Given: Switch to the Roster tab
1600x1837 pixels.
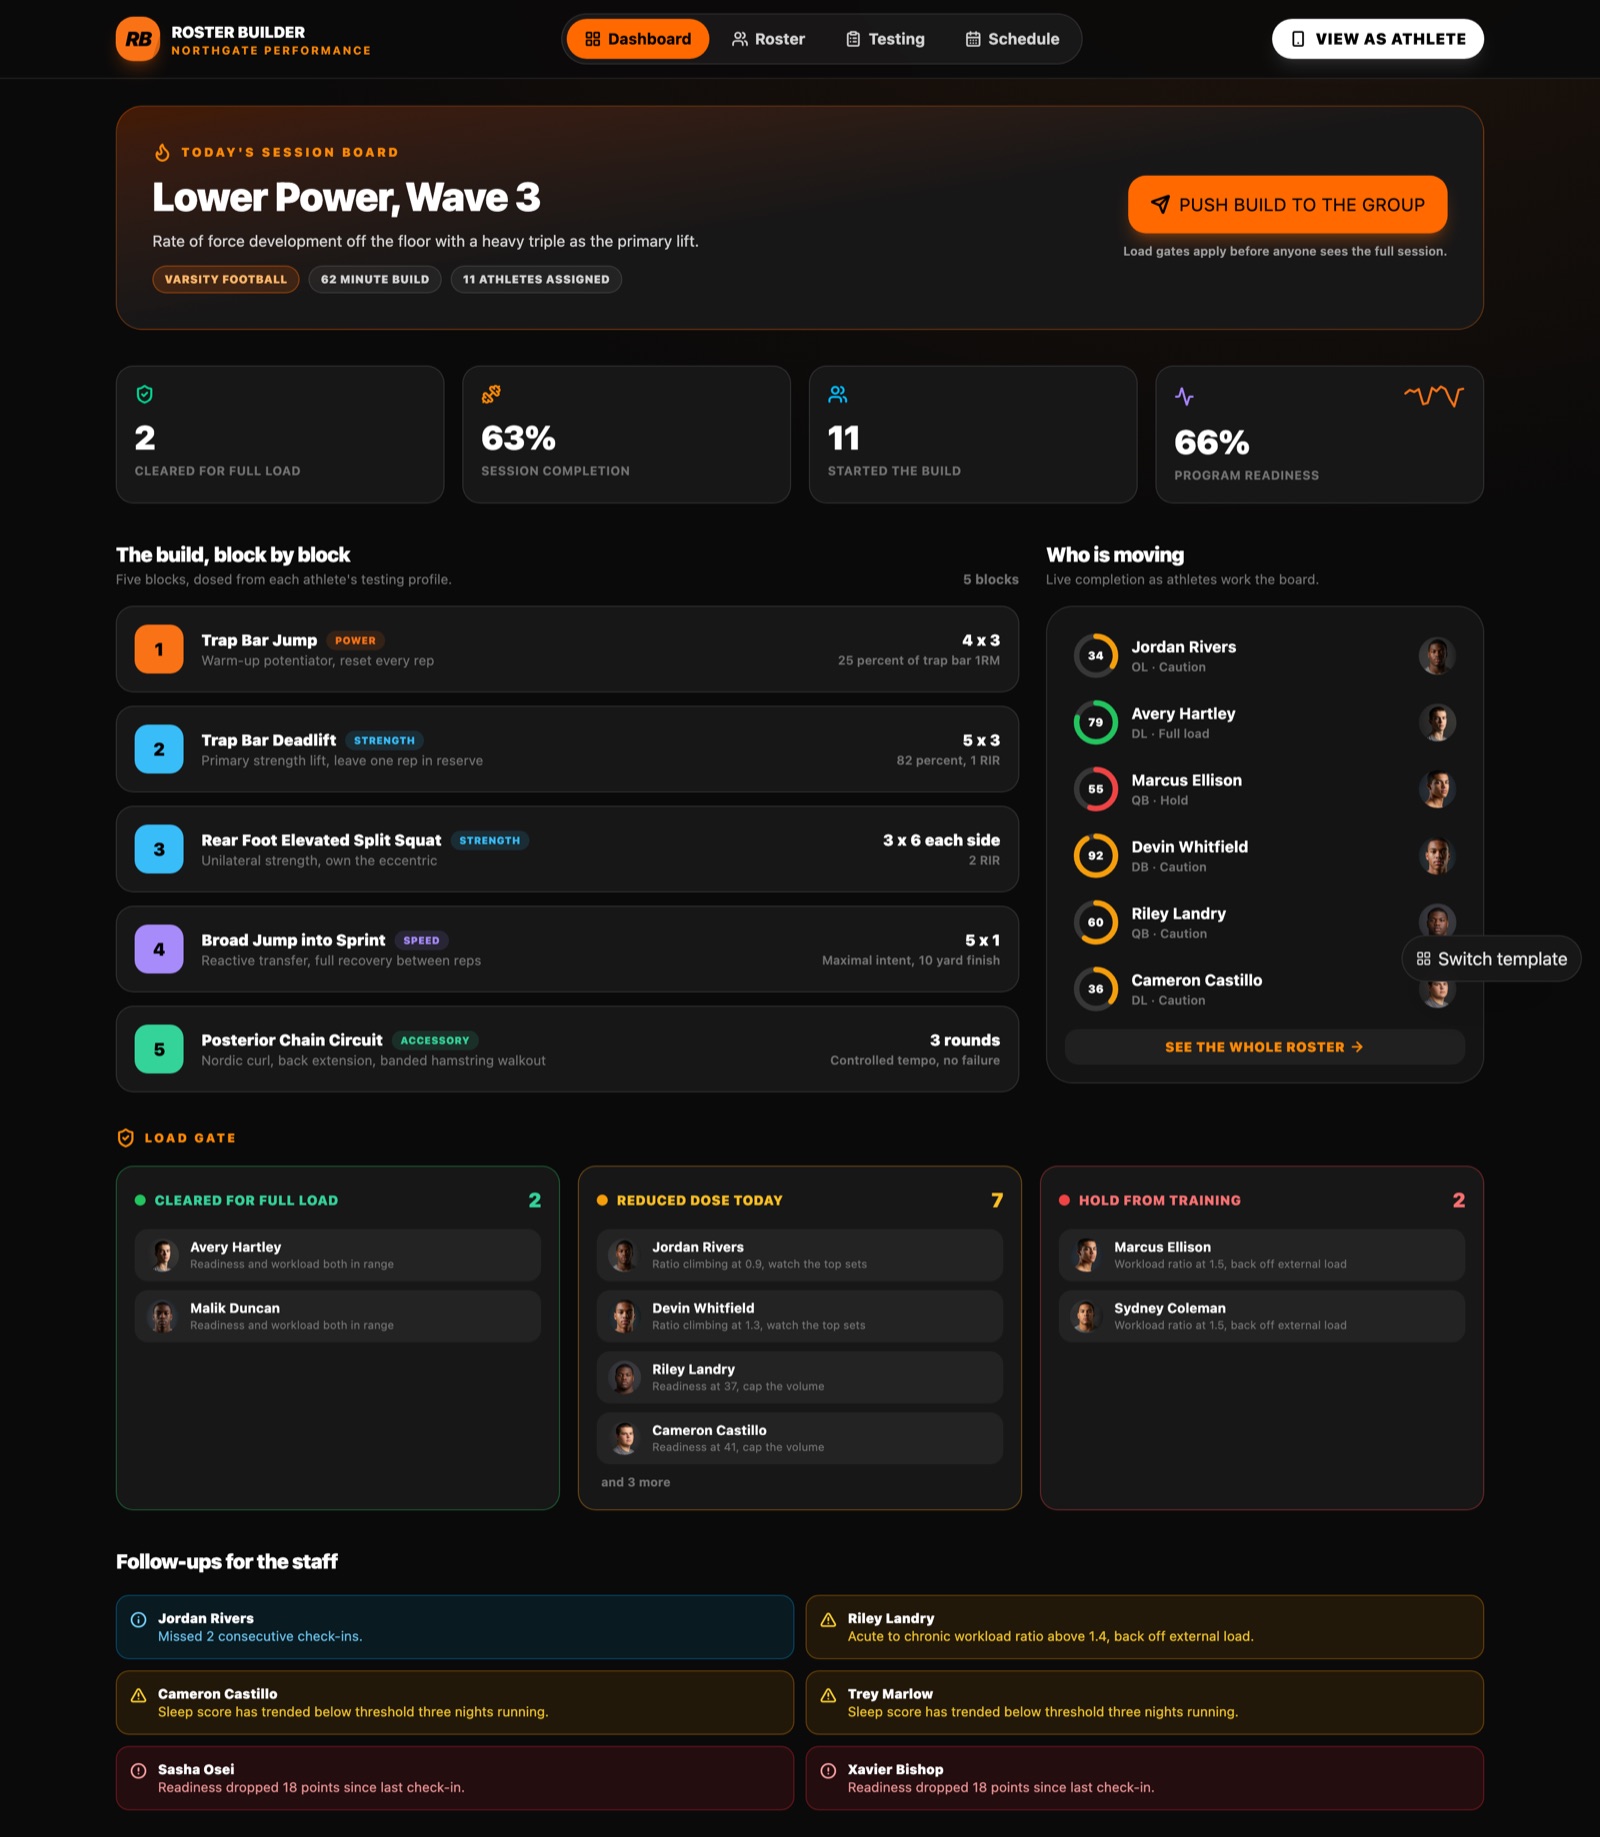Looking at the screenshot, I should [x=768, y=39].
